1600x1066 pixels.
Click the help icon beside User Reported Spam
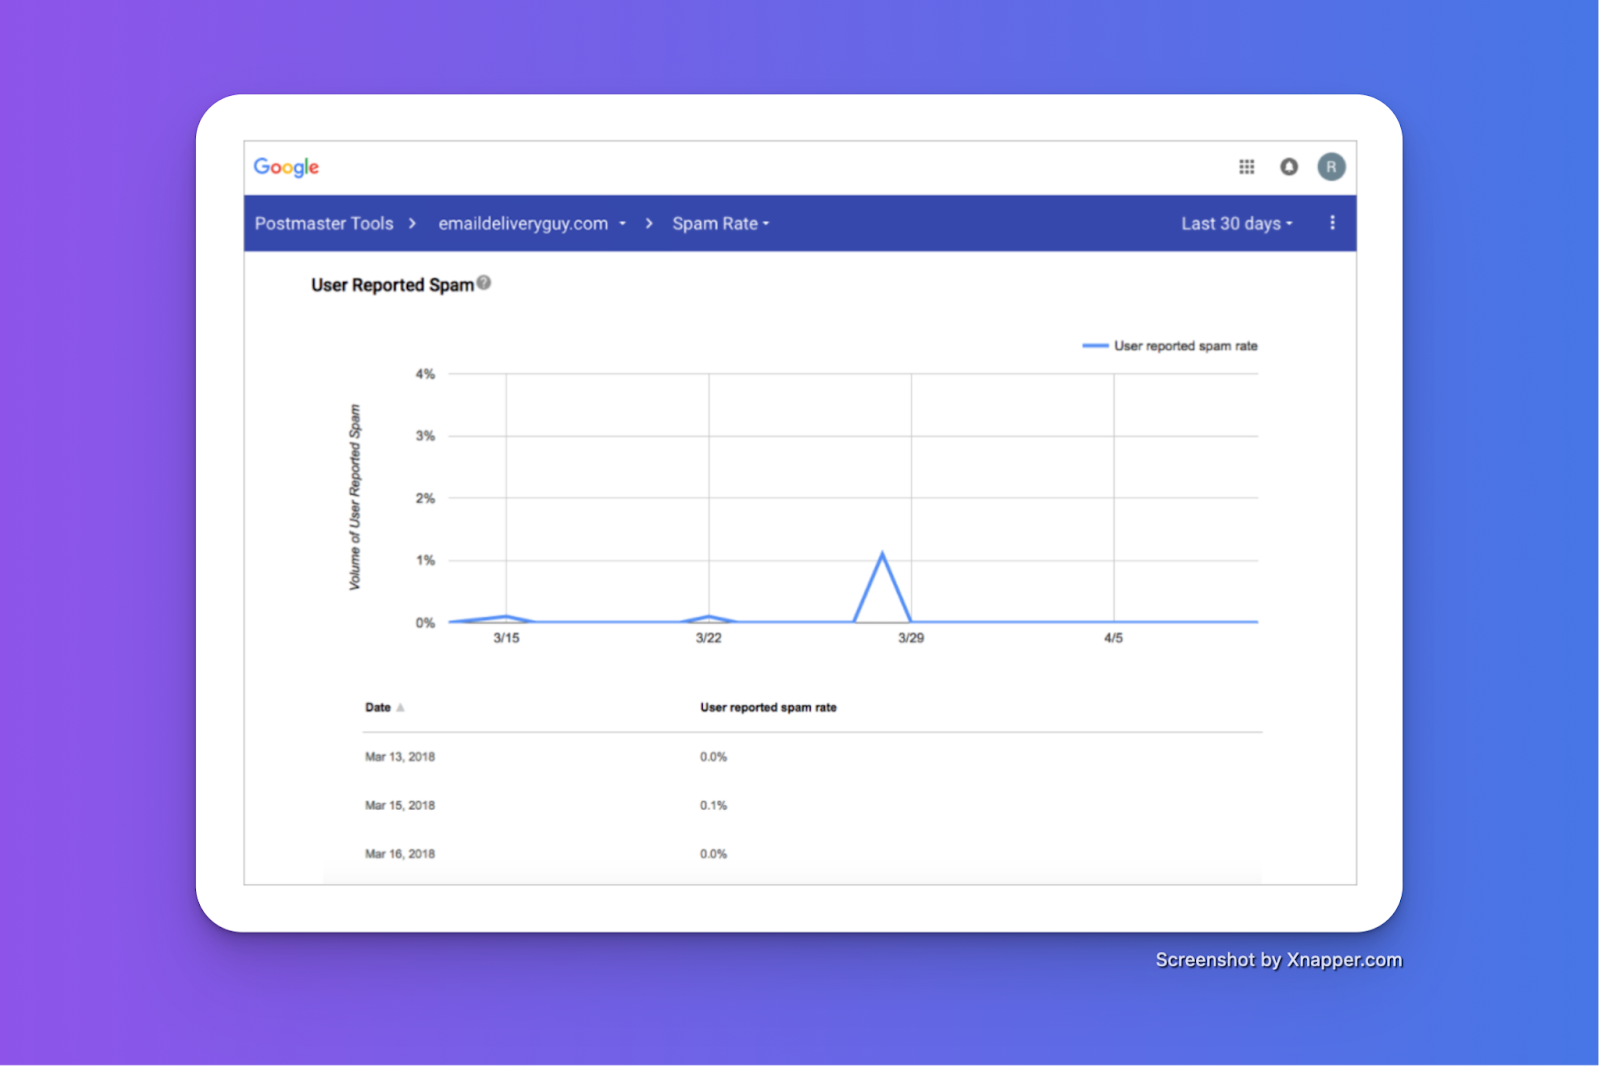coord(484,283)
